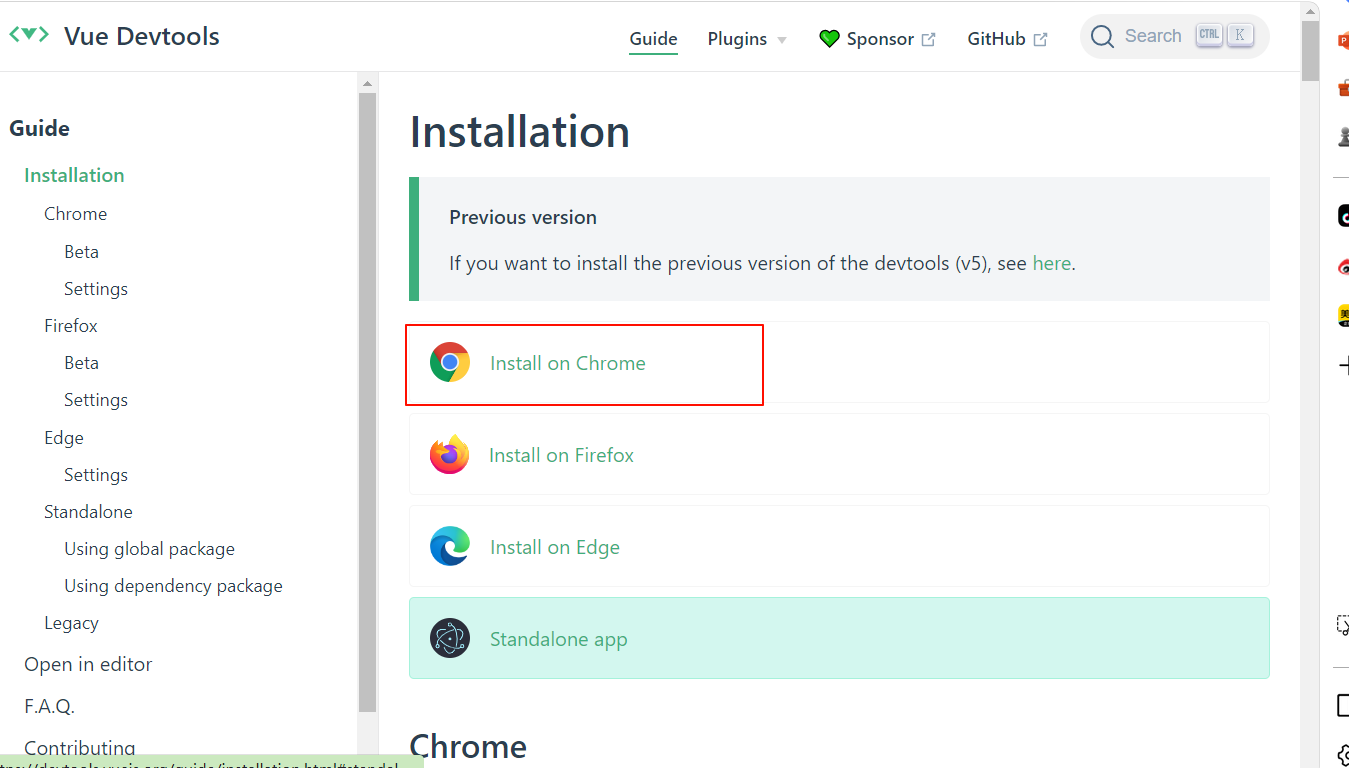Click the magnifying glass search icon

(1102, 37)
